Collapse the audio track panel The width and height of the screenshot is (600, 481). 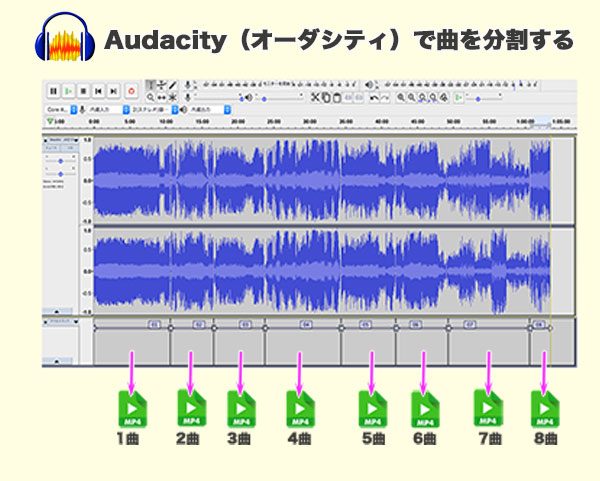point(57,311)
